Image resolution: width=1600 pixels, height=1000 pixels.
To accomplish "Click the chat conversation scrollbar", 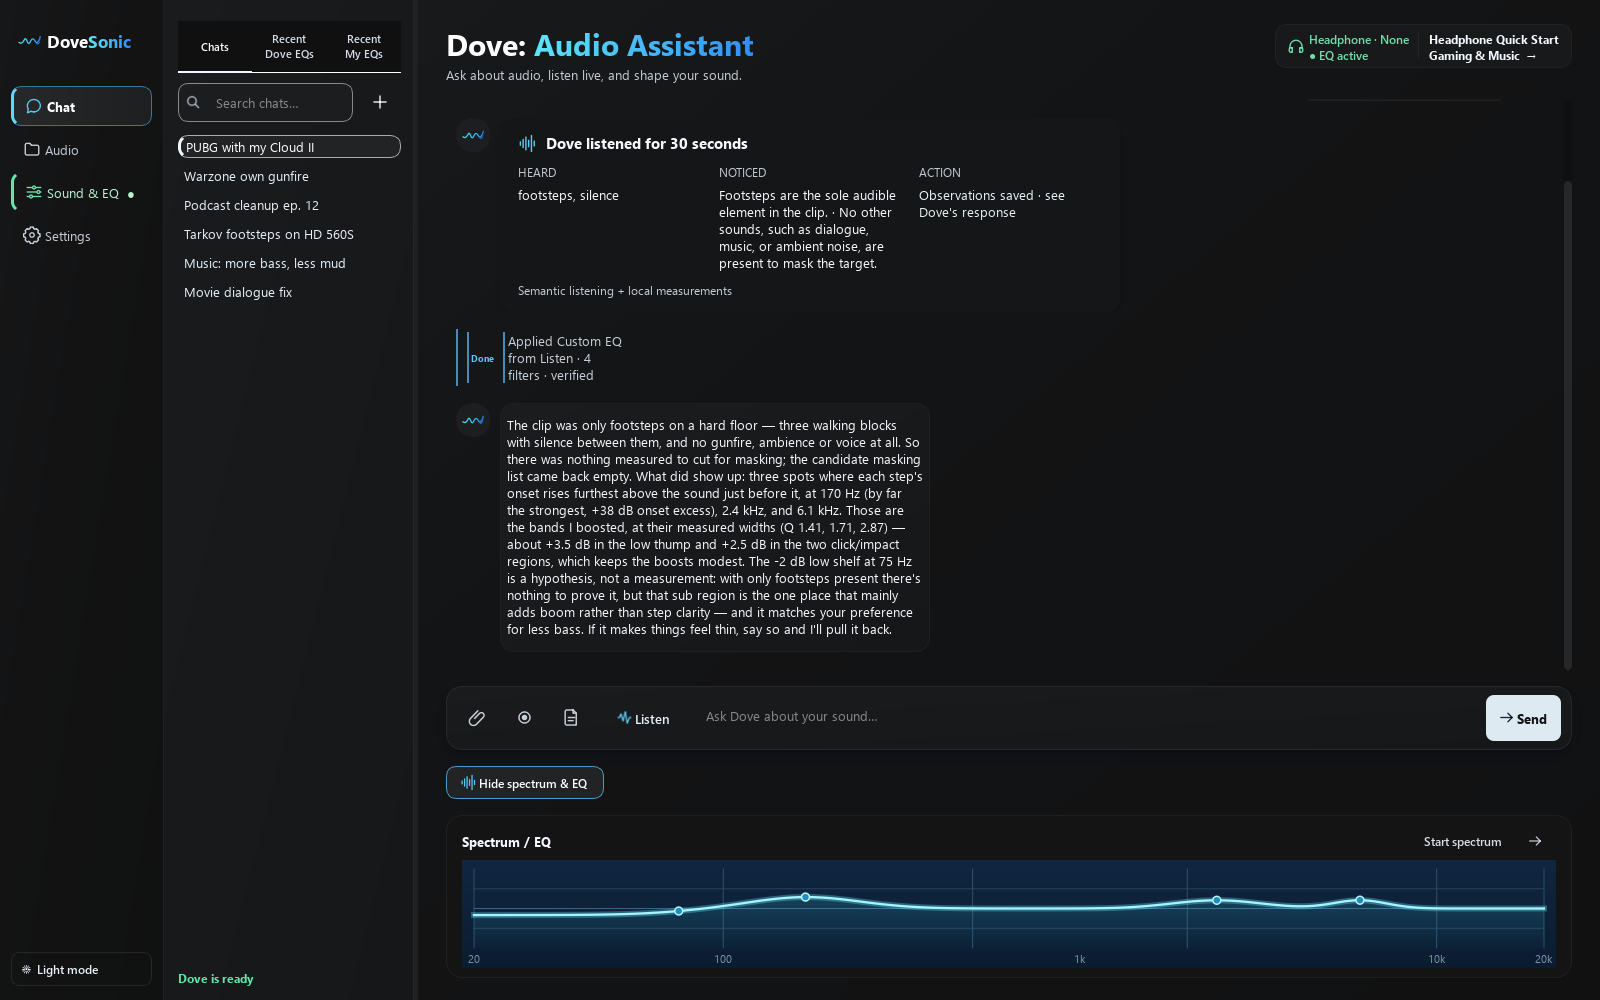I will (1568, 425).
